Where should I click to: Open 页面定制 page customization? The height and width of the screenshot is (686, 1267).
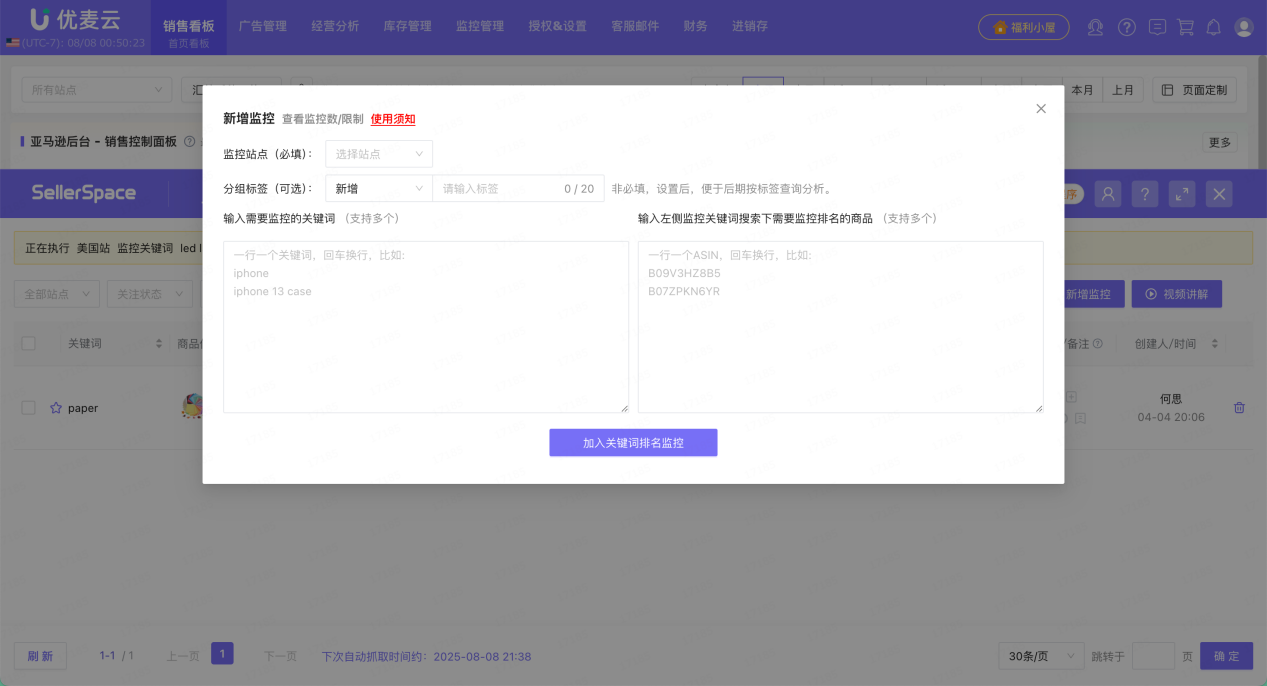click(x=1194, y=89)
